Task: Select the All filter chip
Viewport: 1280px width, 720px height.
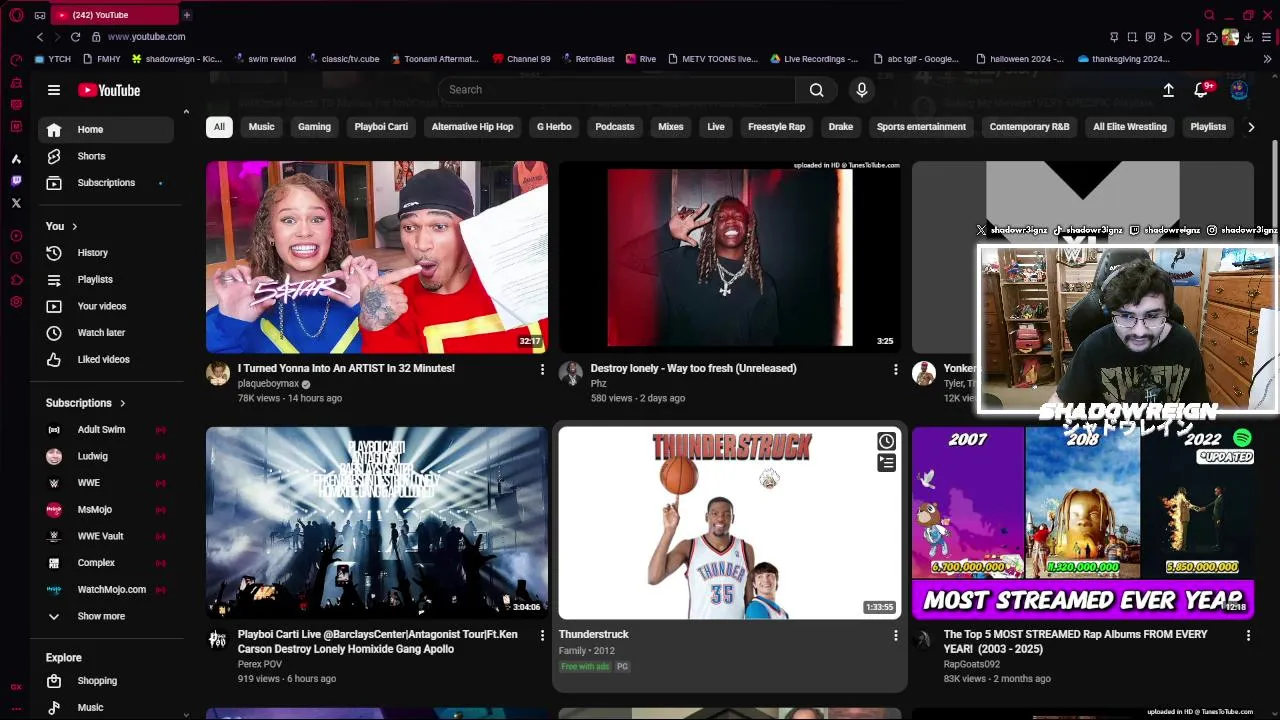Action: [x=219, y=127]
